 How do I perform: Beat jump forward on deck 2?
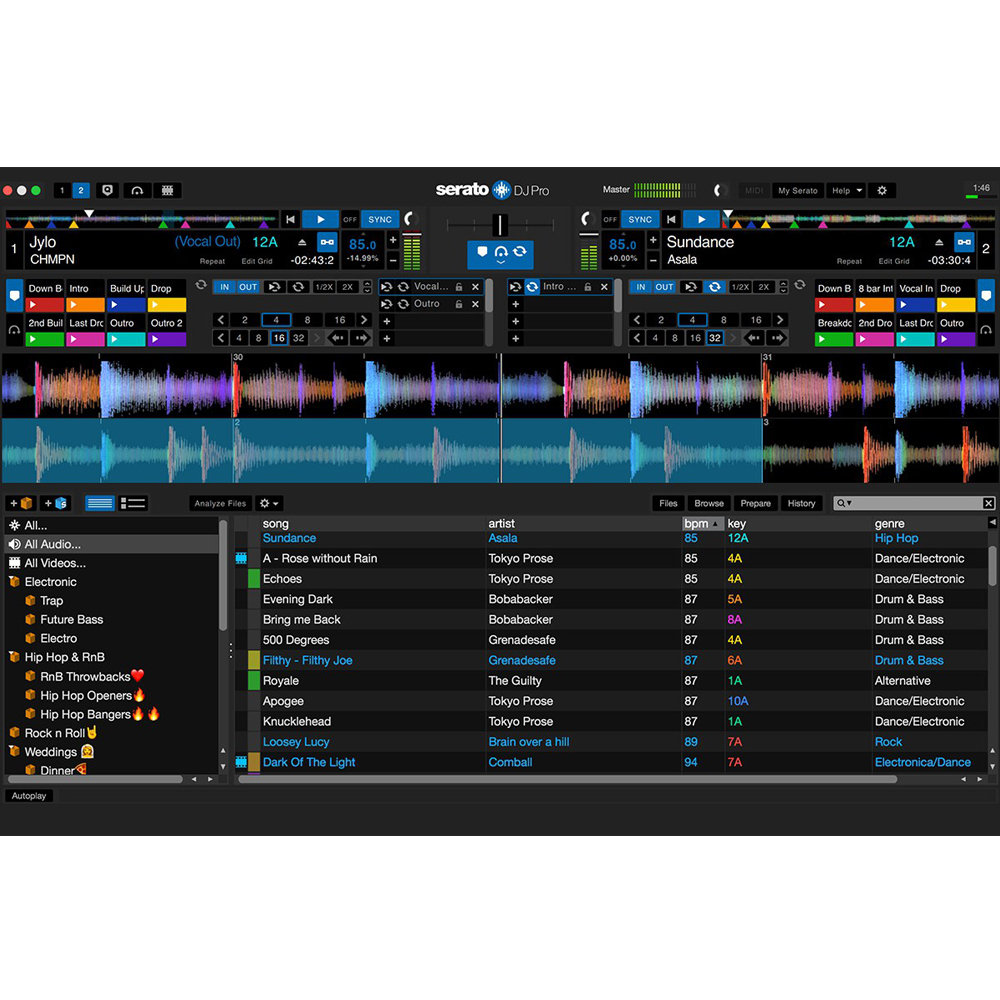pos(777,338)
